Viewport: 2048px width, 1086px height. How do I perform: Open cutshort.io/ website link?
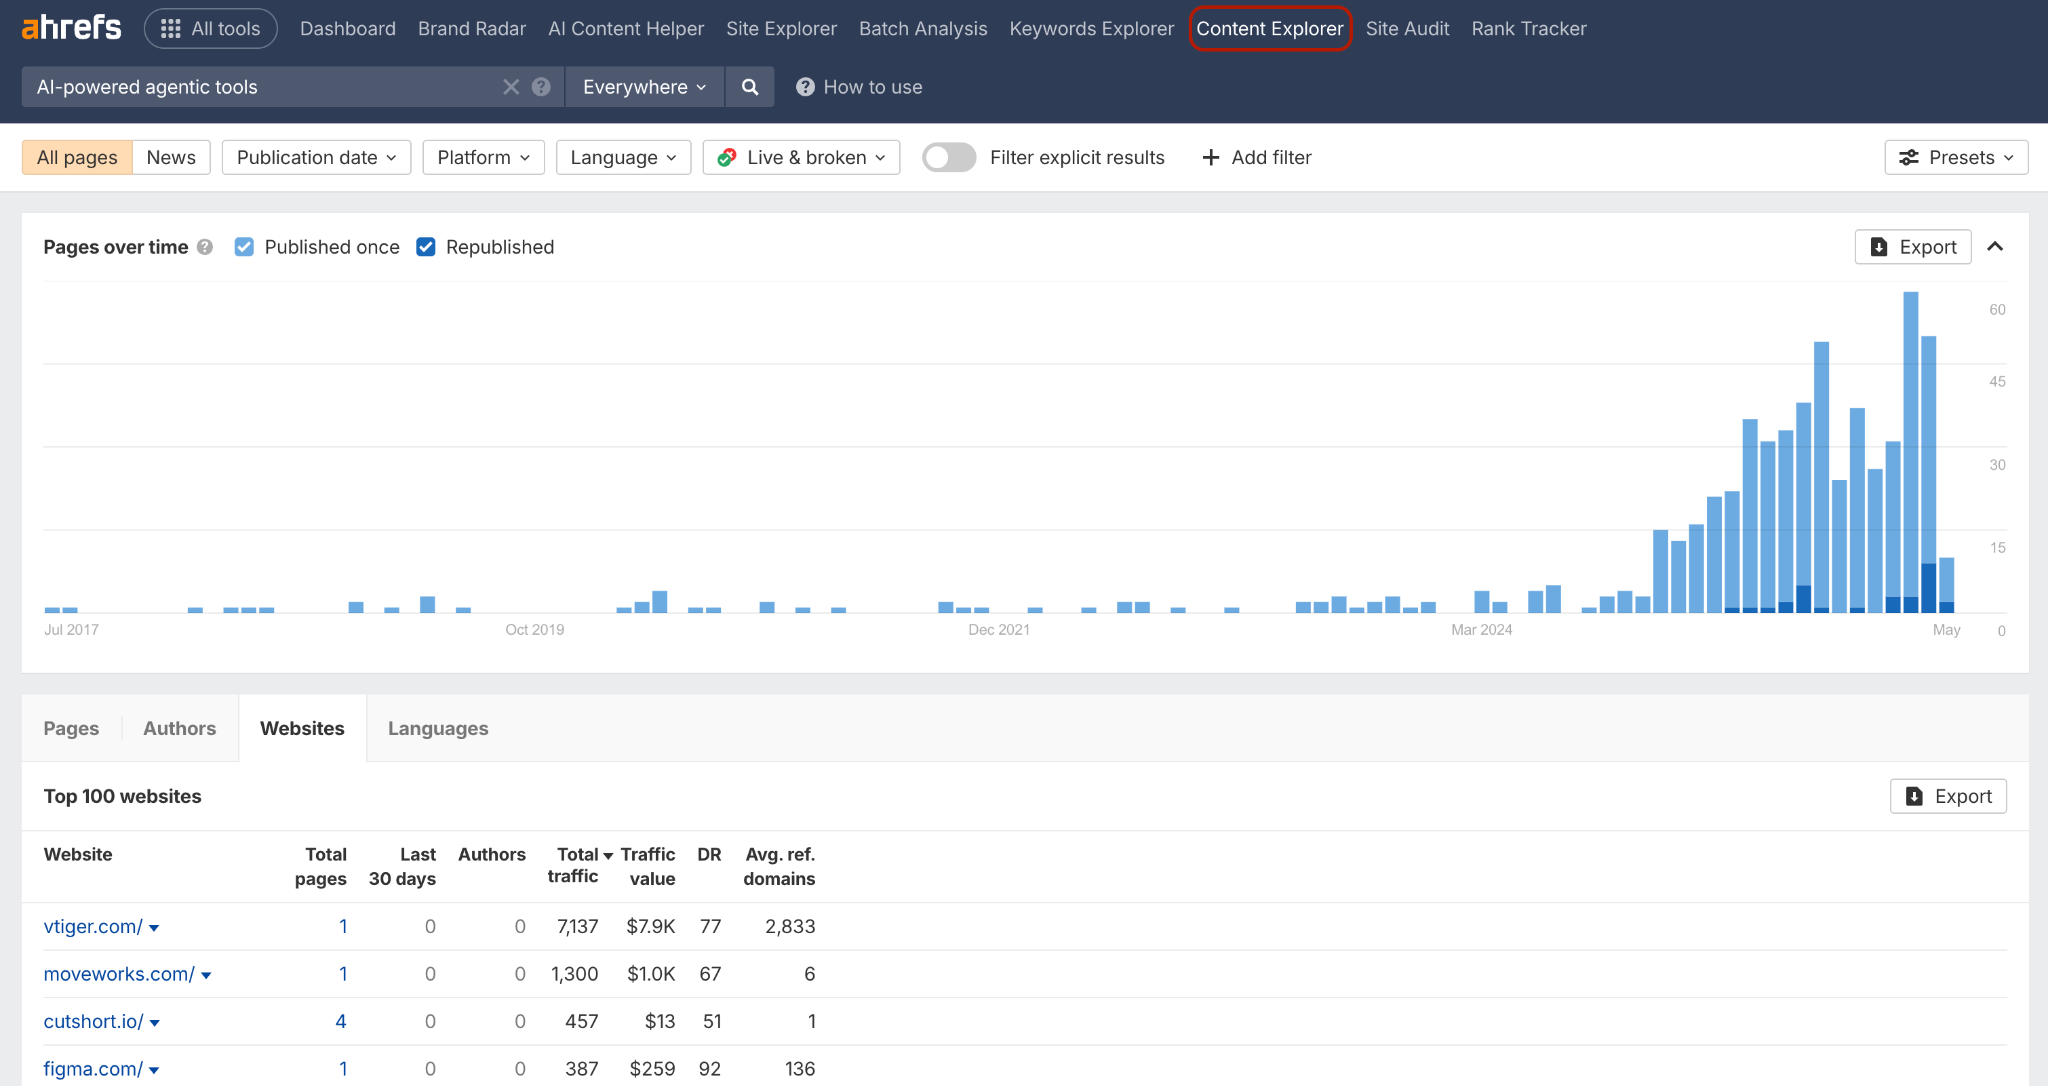point(94,1021)
